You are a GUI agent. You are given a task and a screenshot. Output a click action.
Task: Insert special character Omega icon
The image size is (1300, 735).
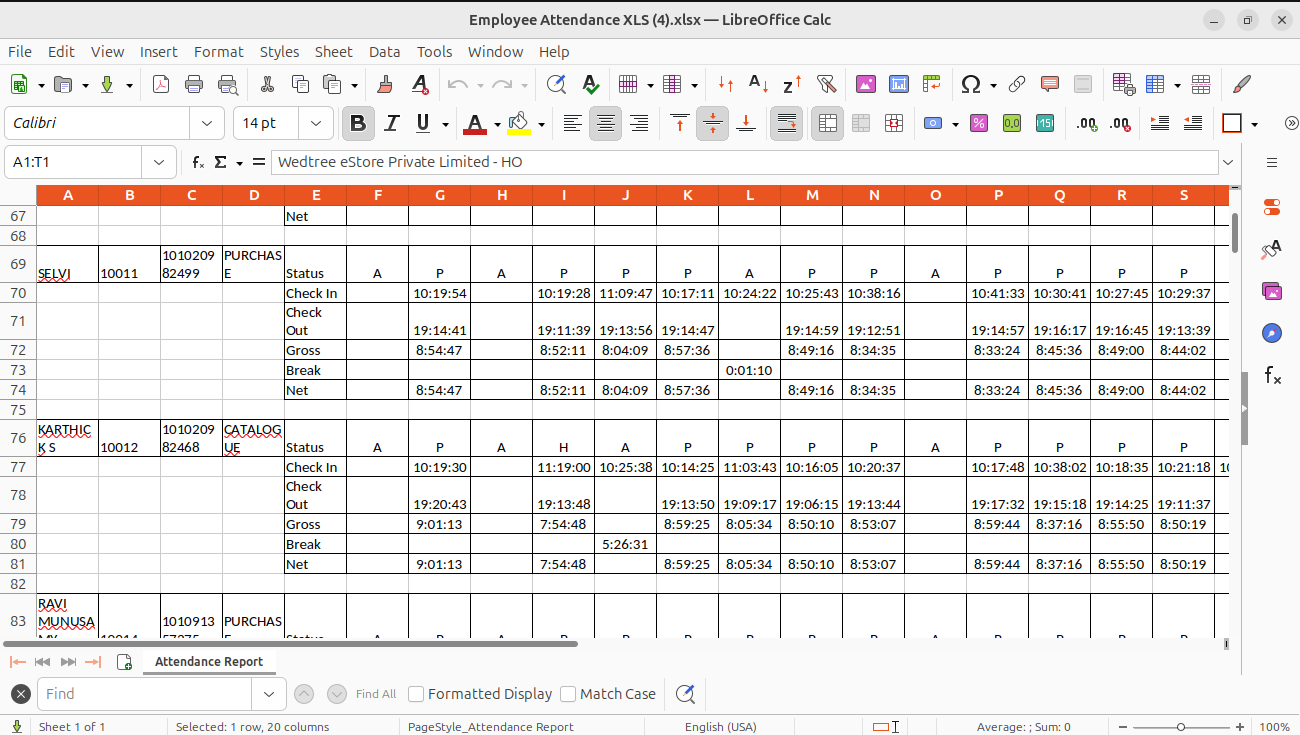[x=970, y=85]
